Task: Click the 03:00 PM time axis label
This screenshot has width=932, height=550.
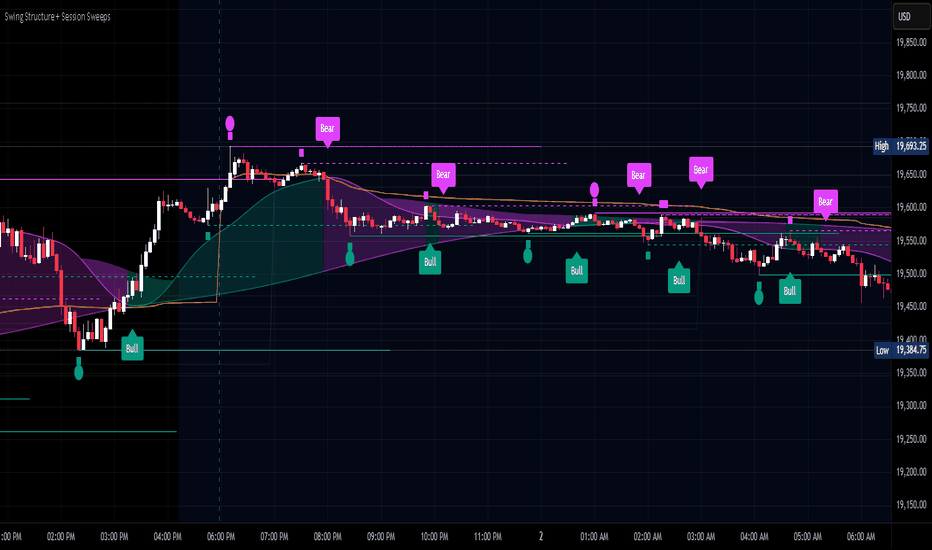Action: point(114,536)
